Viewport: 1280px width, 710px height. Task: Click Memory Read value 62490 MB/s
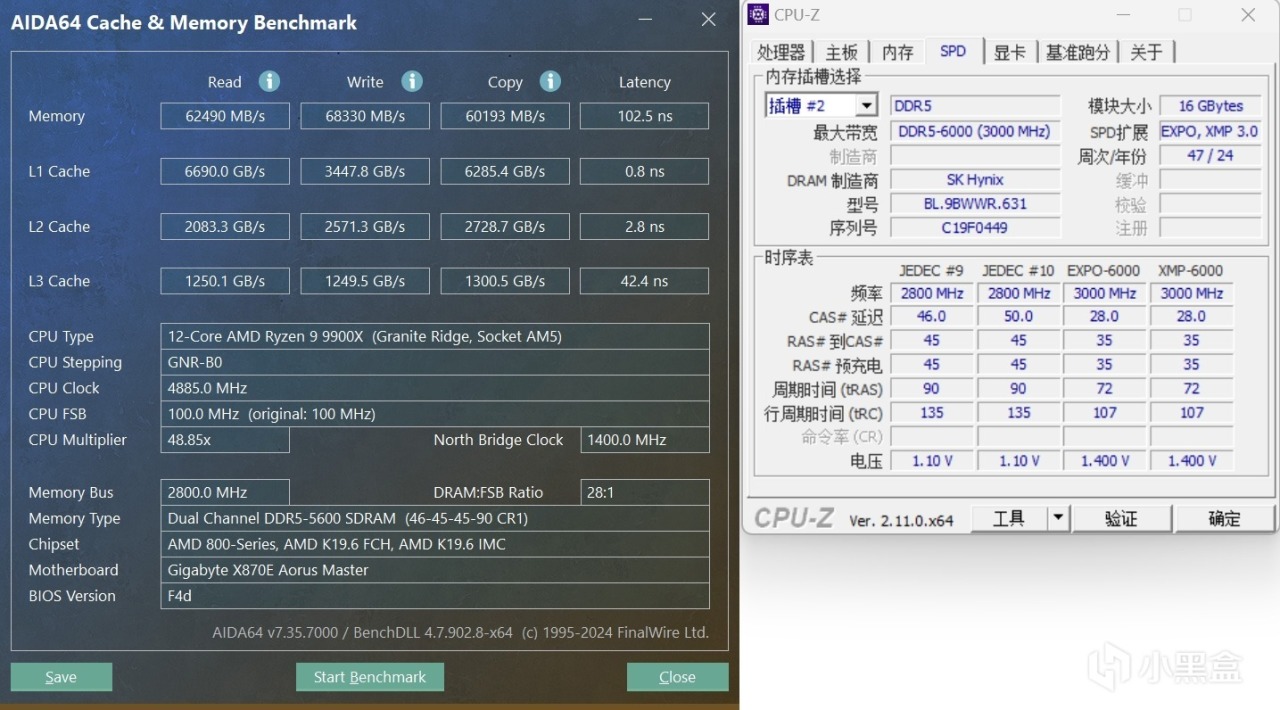coord(225,116)
